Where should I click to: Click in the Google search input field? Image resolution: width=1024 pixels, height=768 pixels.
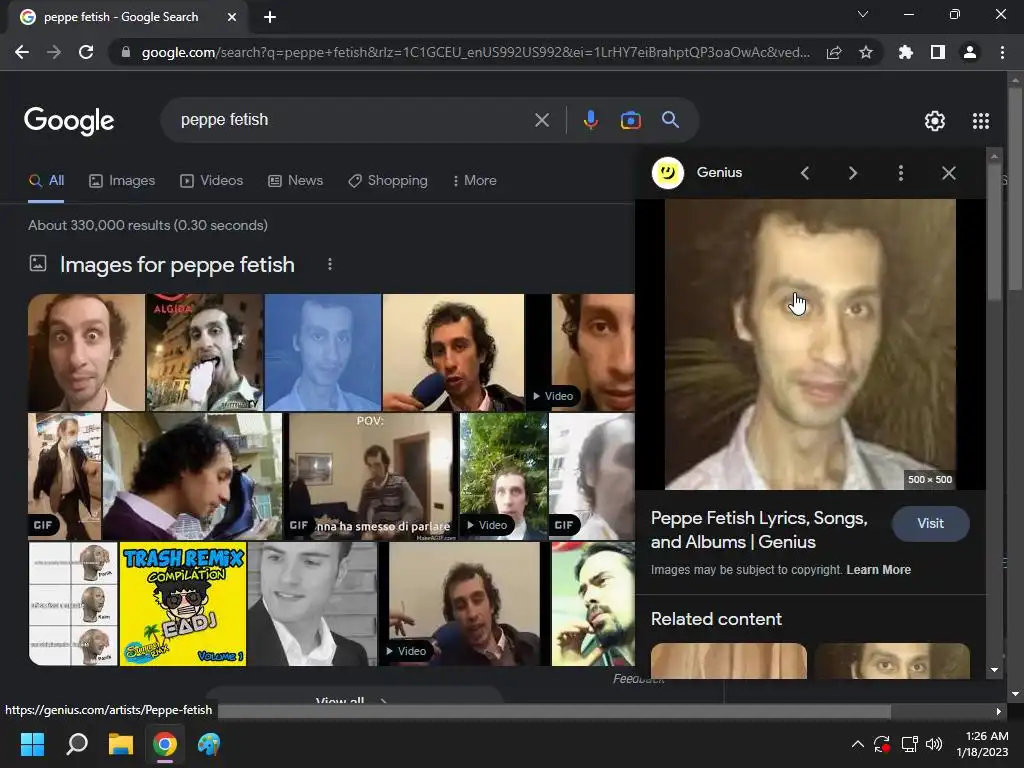[x=353, y=120]
